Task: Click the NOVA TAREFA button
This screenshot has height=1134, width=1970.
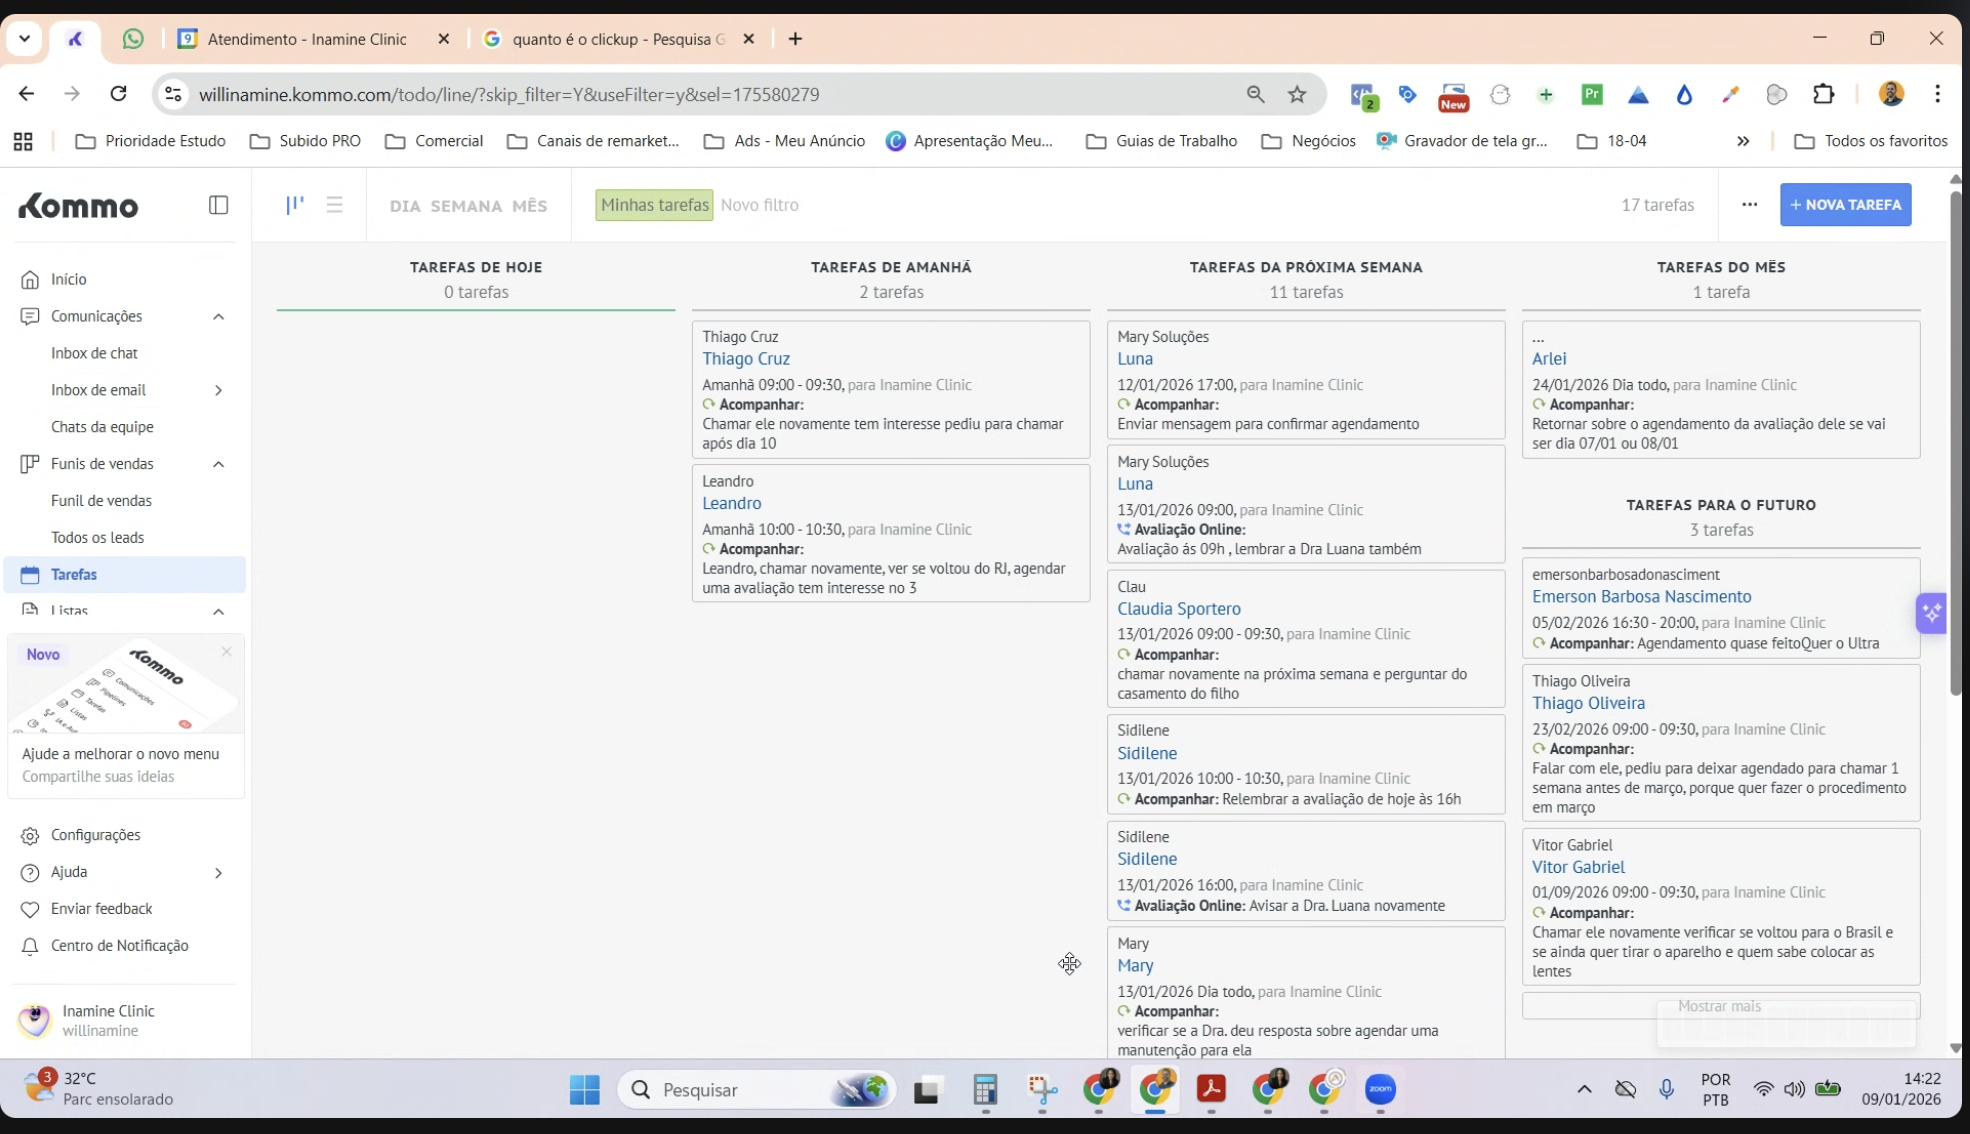Action: (x=1845, y=205)
